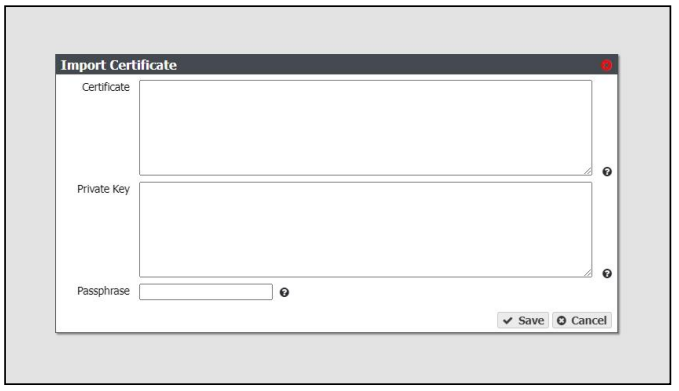Open help icon beside Certificate text area
The image size is (679, 391).
coord(607,172)
